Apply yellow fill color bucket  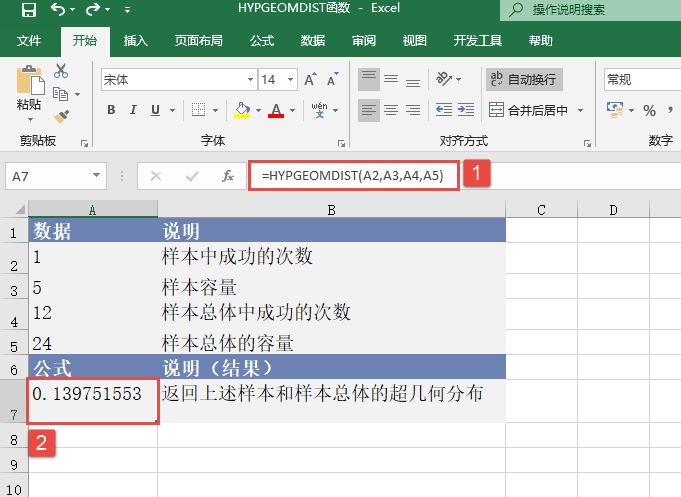[x=242, y=110]
